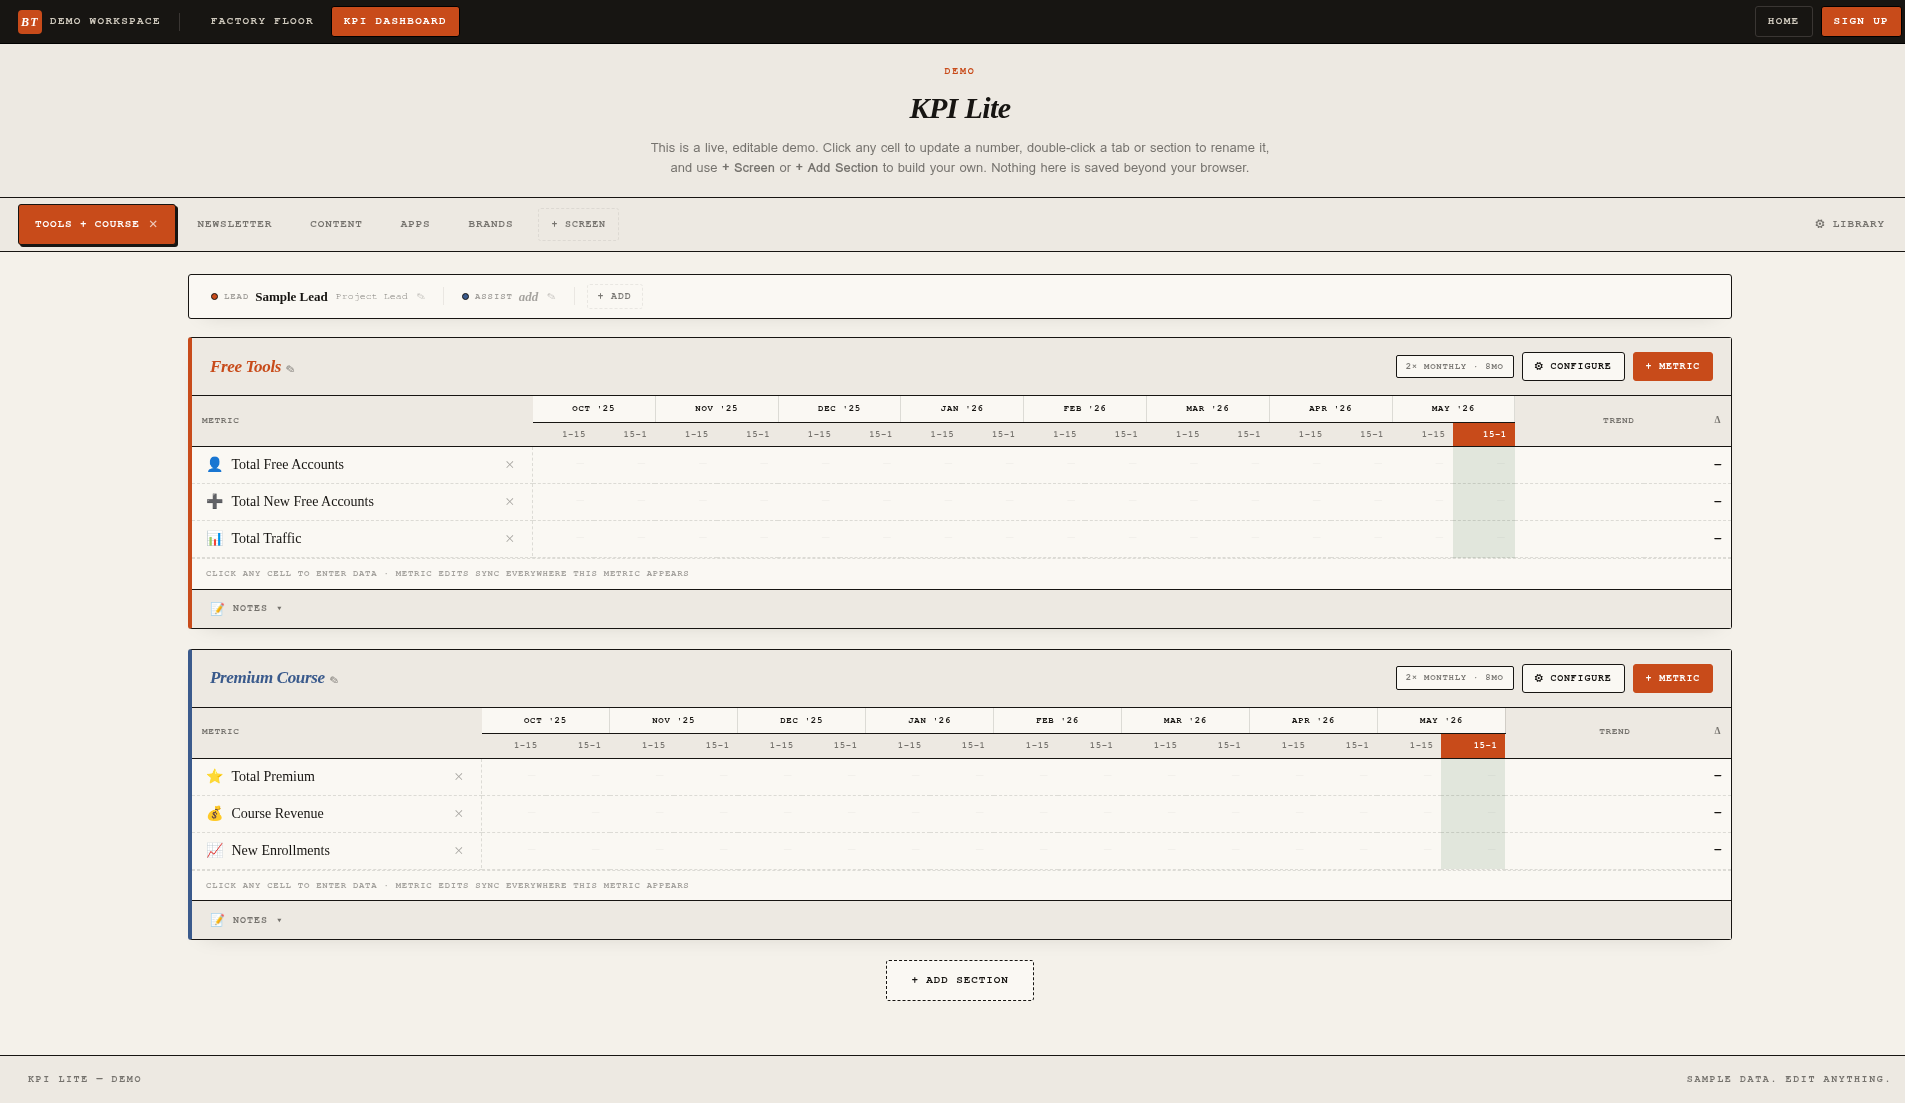Click the Sign Up button

point(1860,21)
